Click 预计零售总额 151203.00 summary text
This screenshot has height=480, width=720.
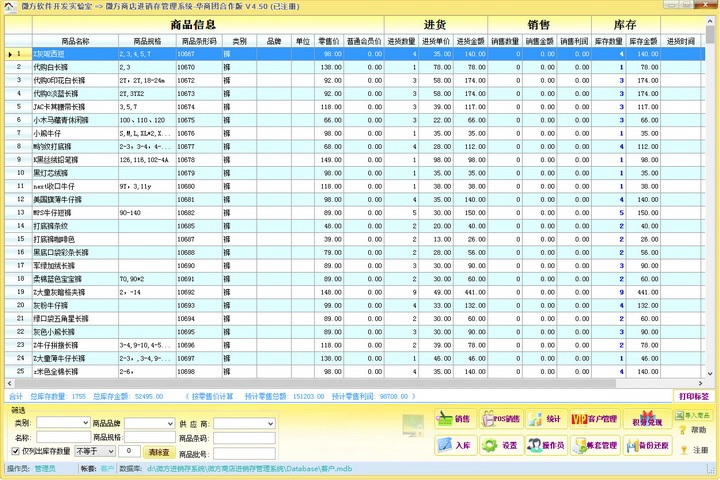[x=284, y=396]
